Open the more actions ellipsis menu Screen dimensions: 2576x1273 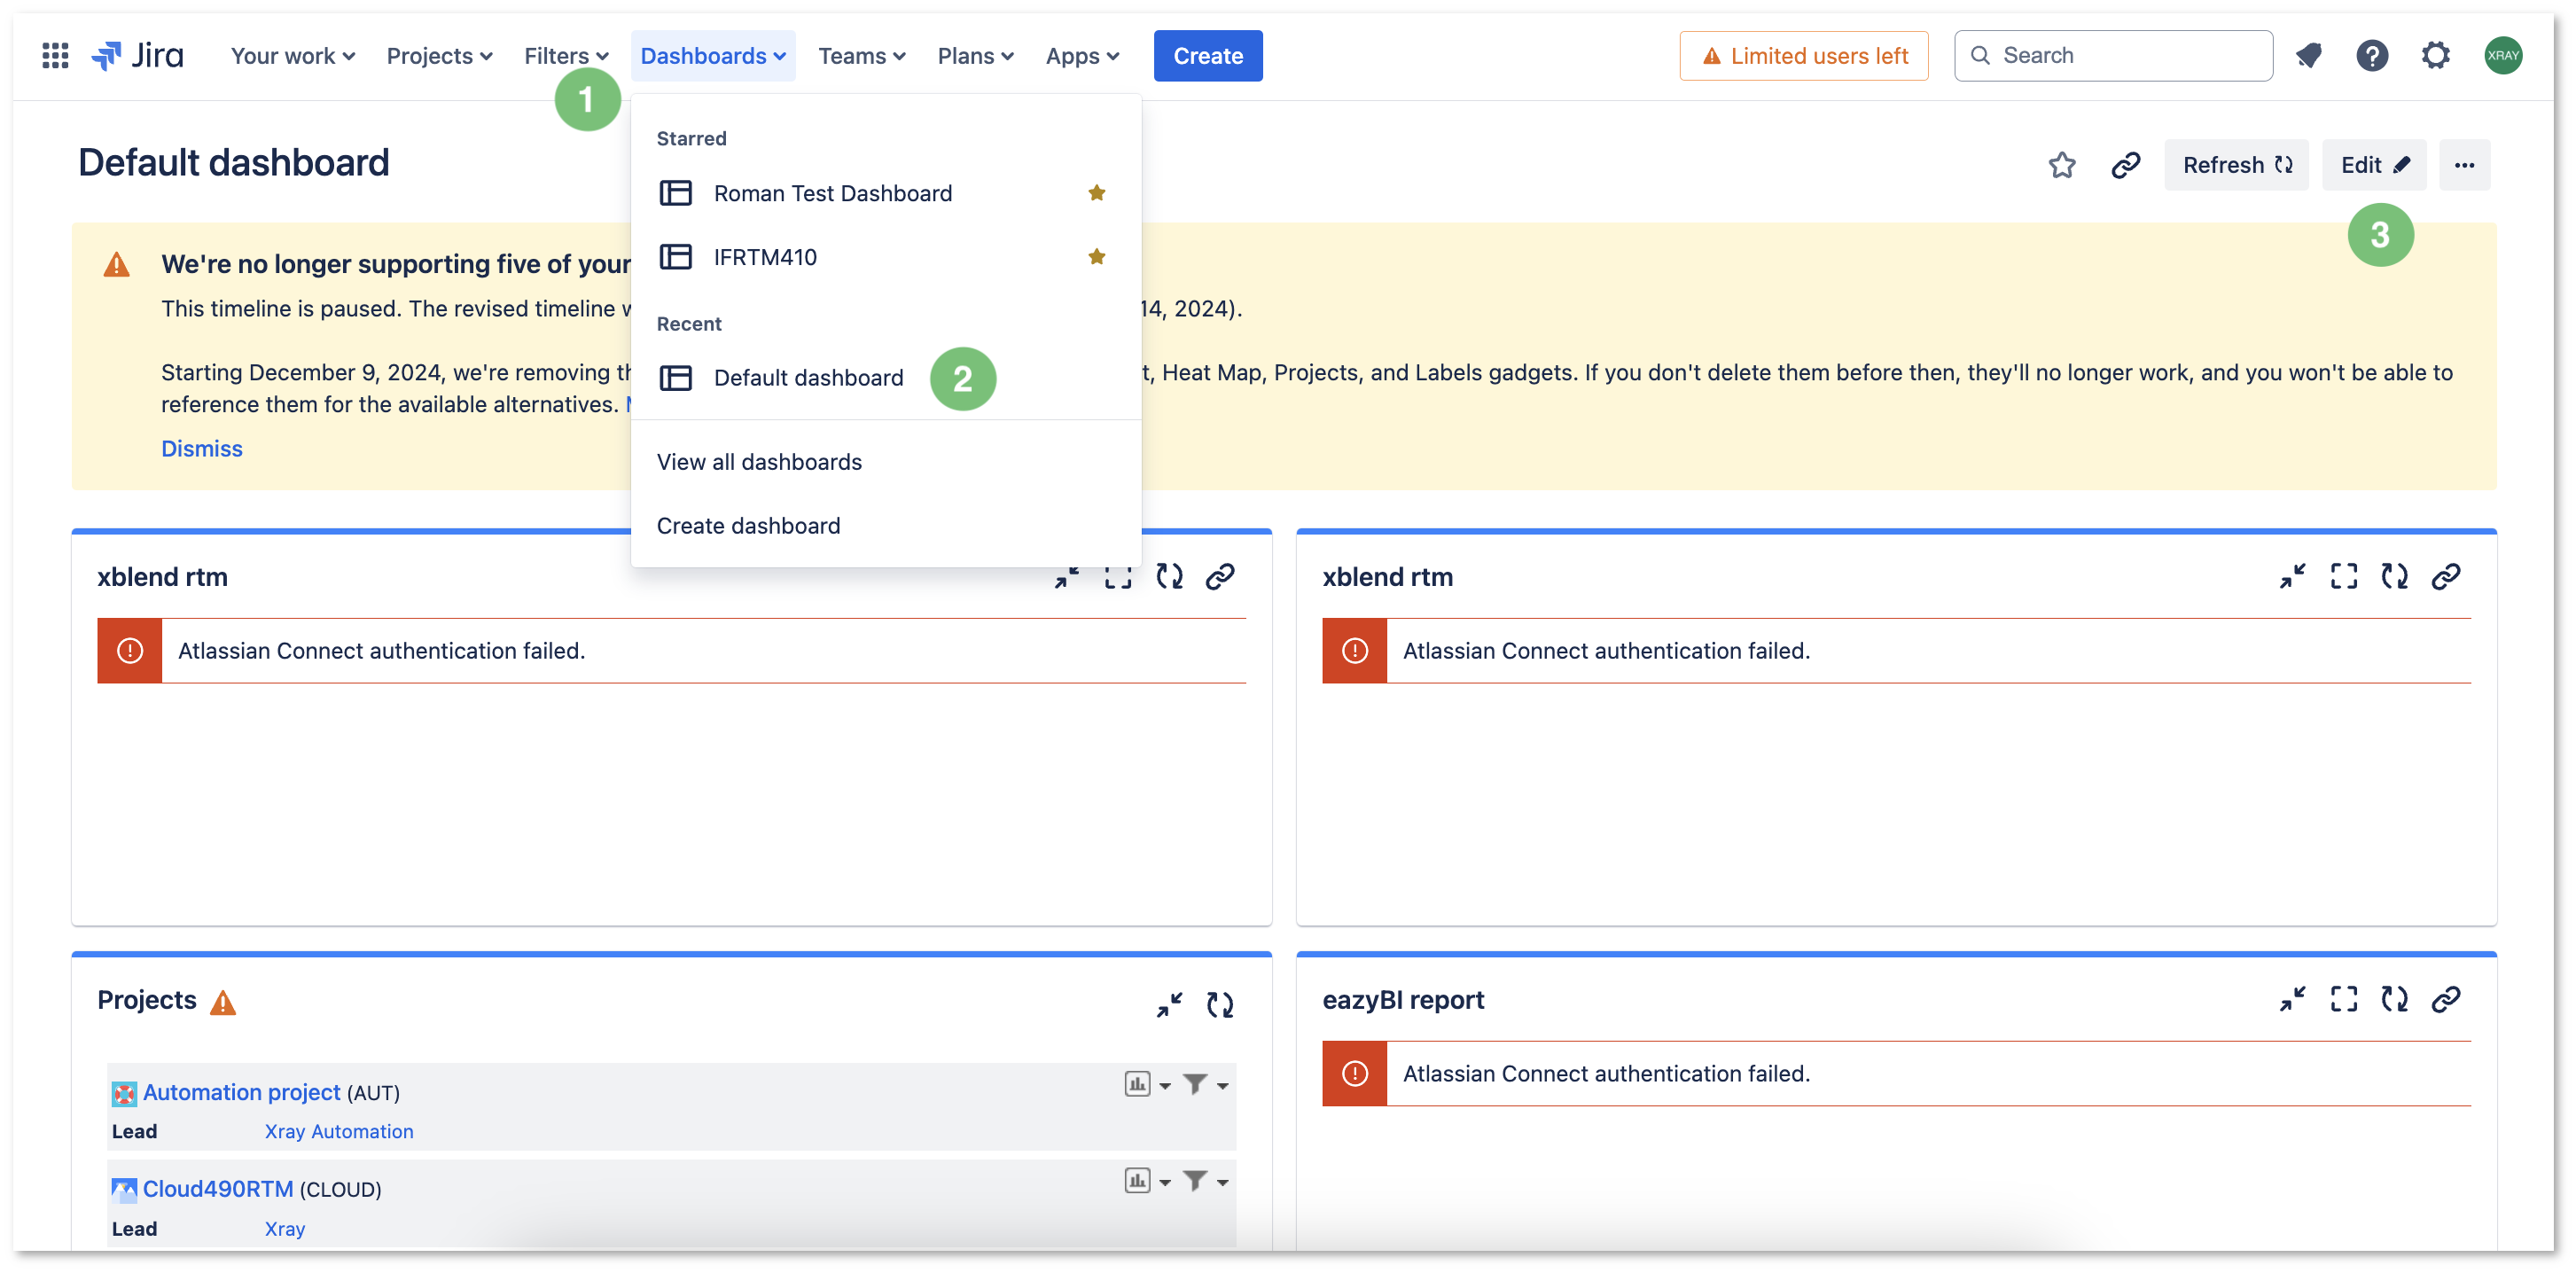2464,165
